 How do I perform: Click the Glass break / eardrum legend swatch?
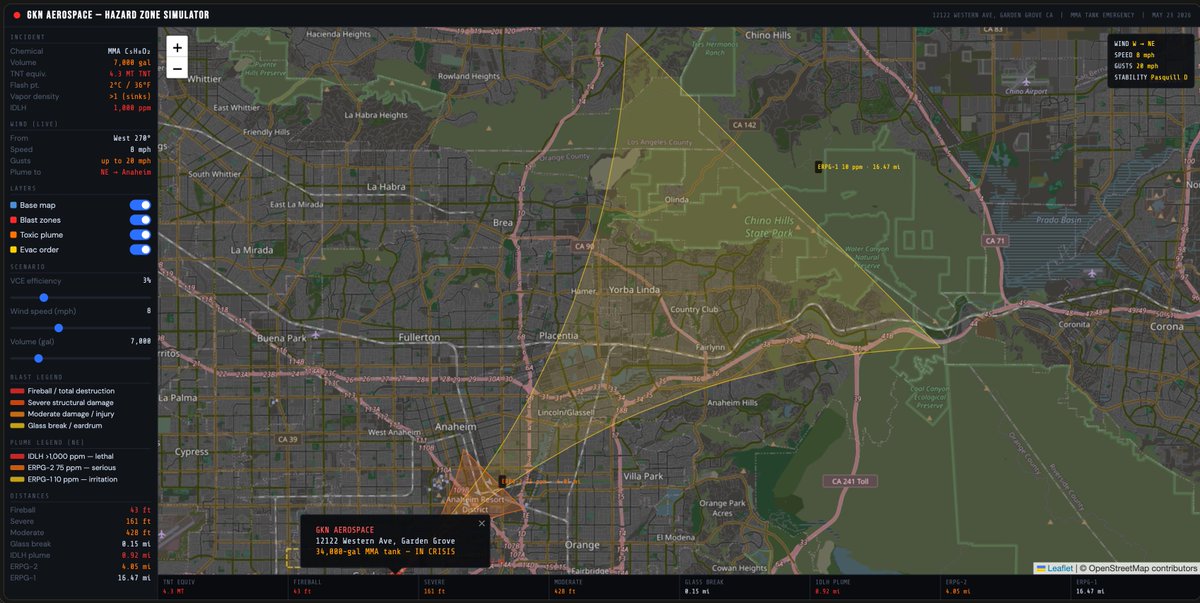[17, 425]
